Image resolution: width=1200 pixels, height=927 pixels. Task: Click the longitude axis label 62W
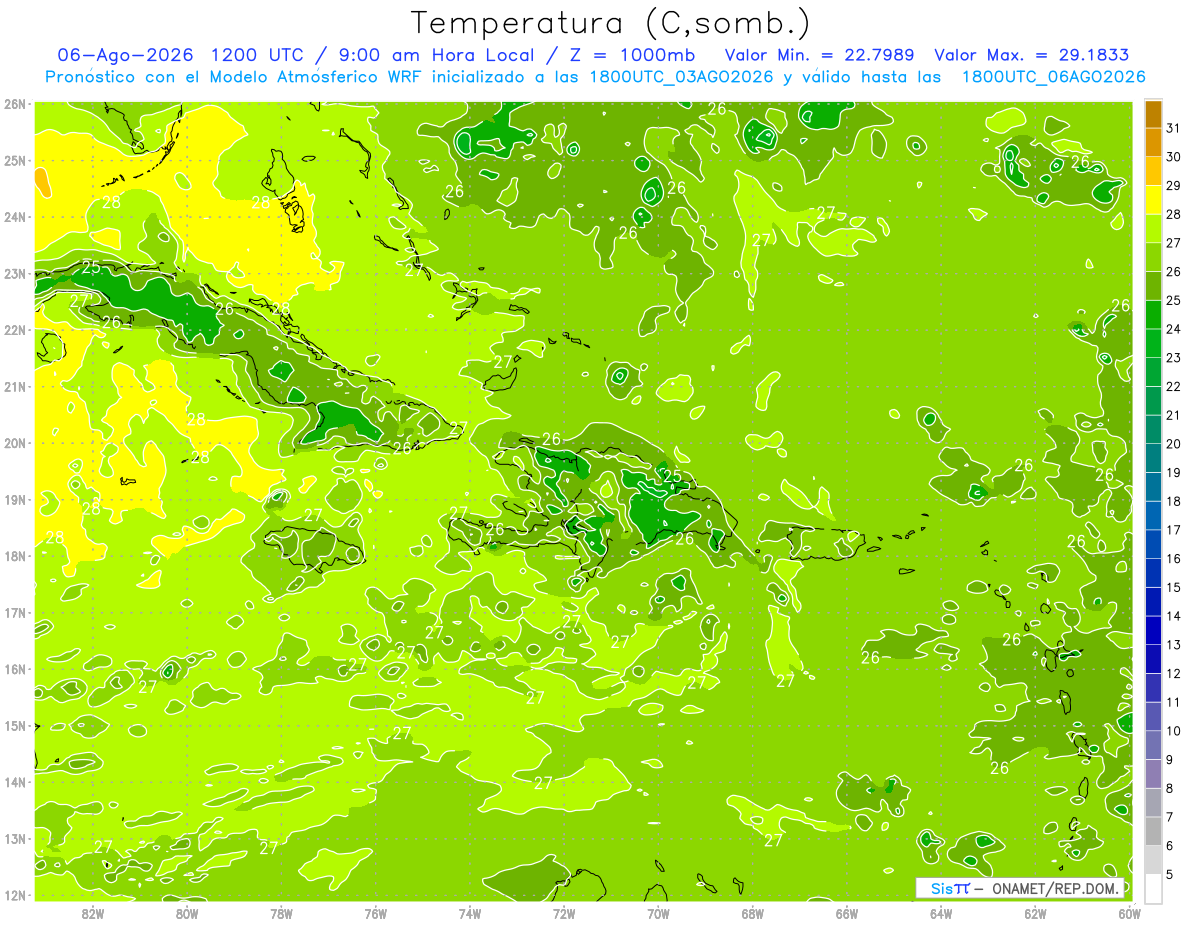[x=1036, y=913]
